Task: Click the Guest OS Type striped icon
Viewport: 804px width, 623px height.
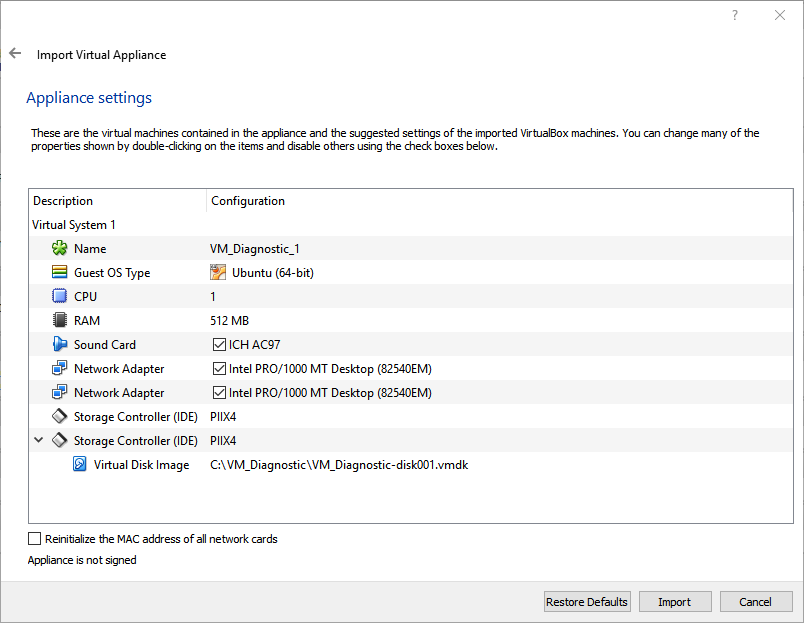Action: click(x=59, y=272)
